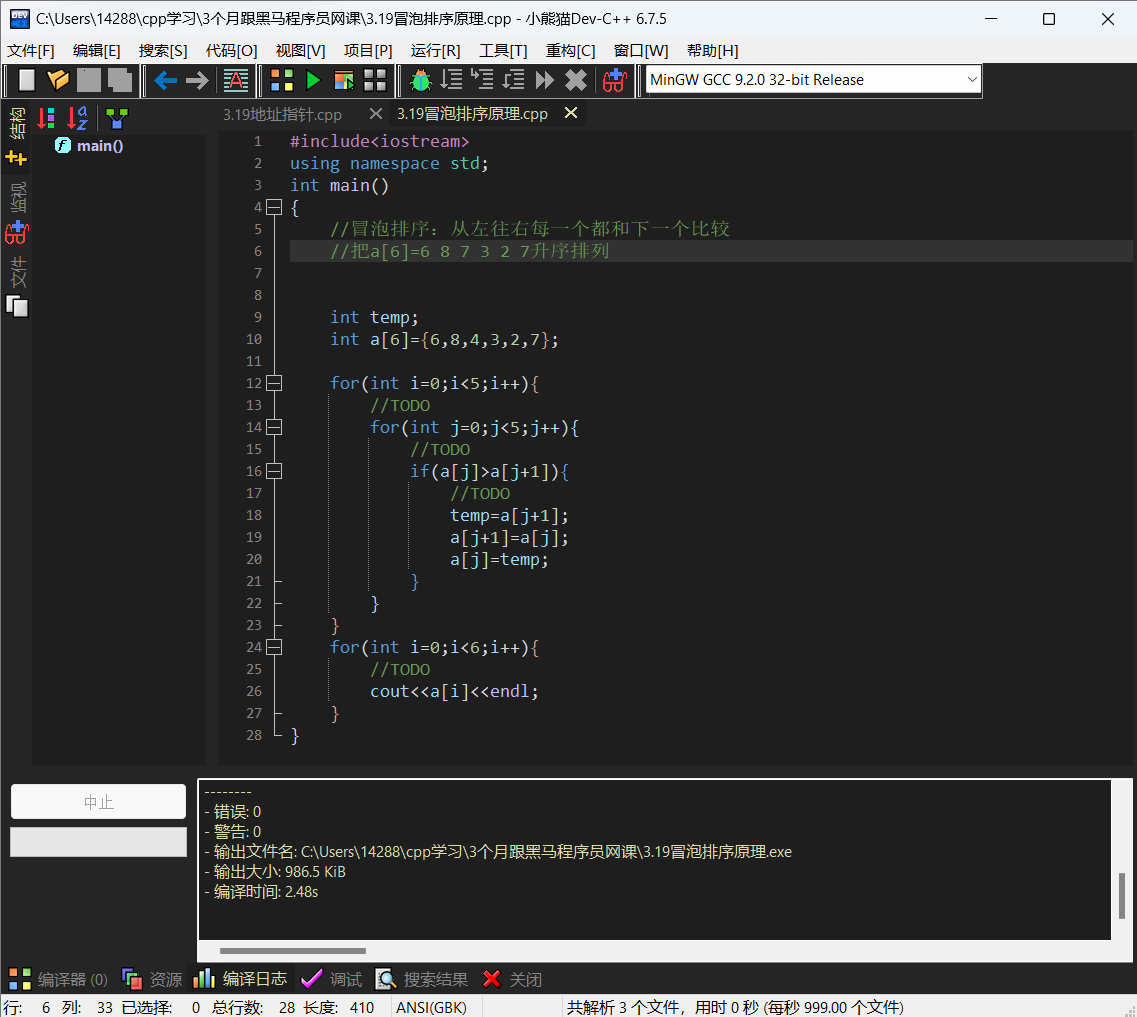1137x1017 pixels.
Task: Collapse outer for loop fold at line 12
Action: pos(274,383)
